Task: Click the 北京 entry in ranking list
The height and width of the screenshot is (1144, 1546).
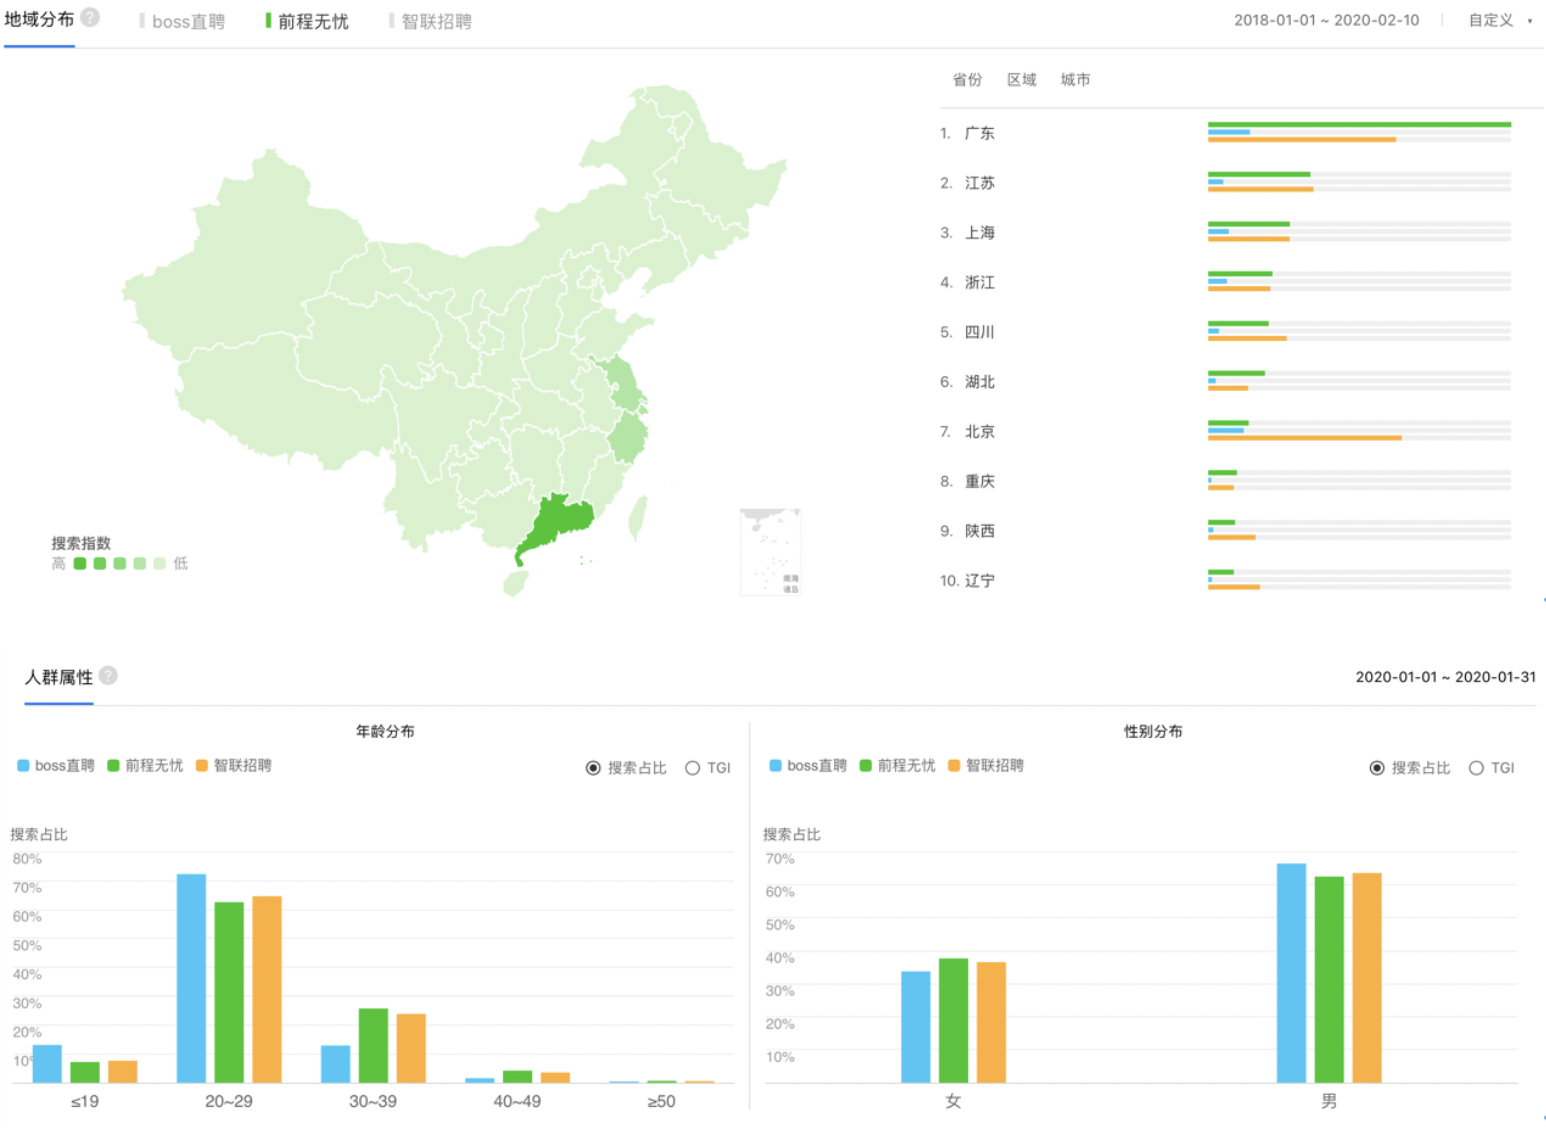Action: coord(980,431)
